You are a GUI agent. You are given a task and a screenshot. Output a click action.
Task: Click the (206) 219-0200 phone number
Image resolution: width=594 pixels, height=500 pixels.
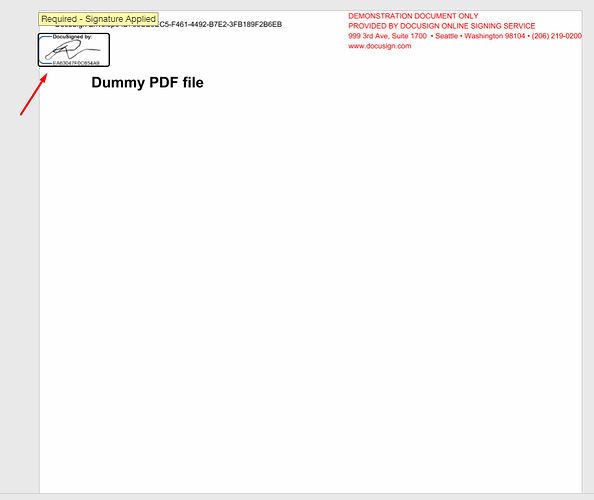point(556,36)
